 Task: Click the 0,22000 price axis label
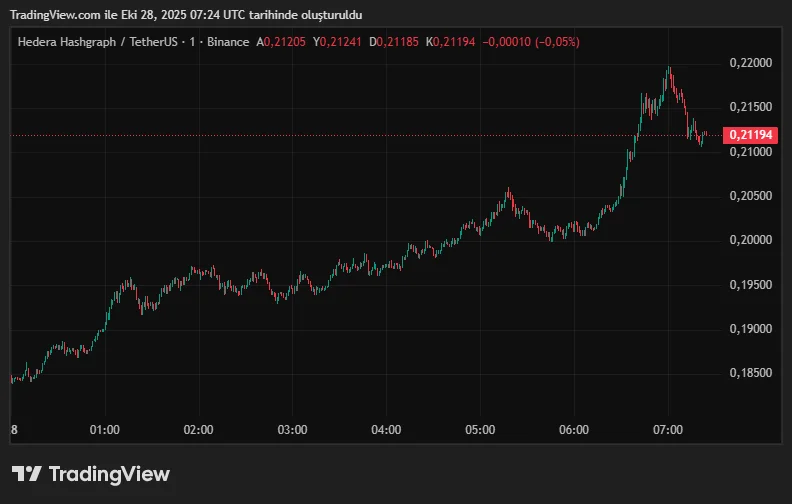750,63
